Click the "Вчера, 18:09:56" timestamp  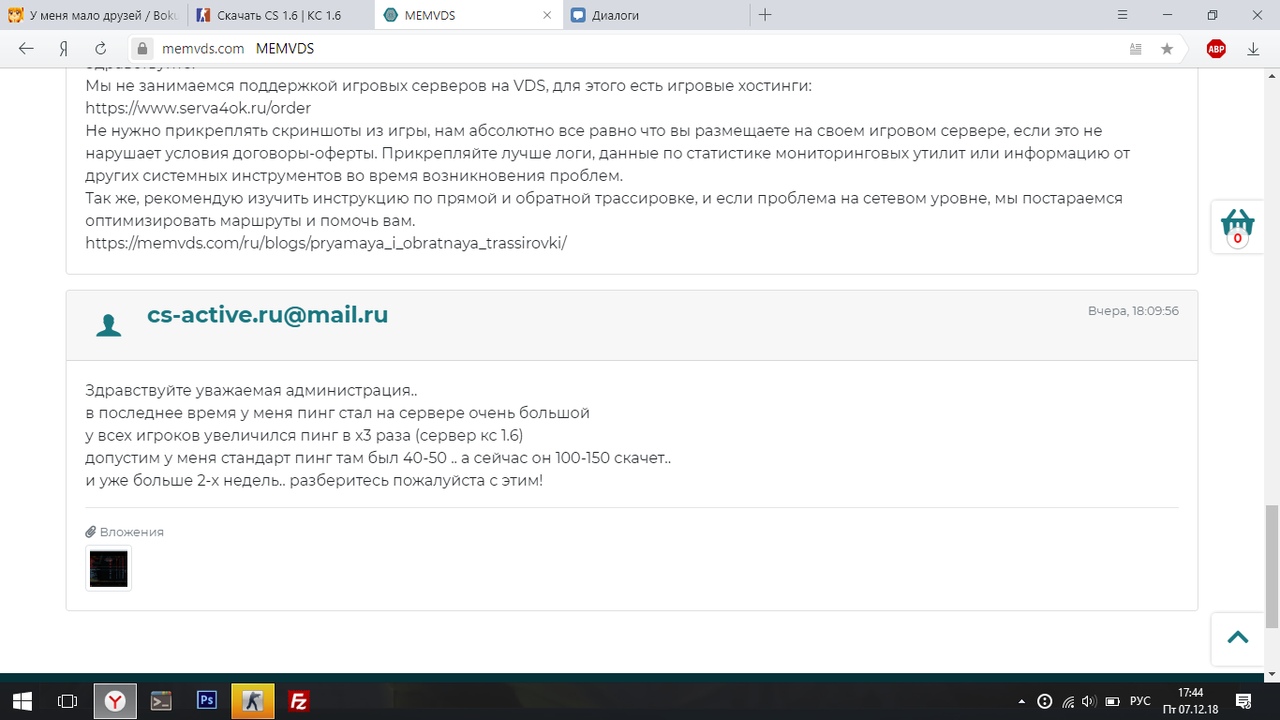[x=1133, y=311]
